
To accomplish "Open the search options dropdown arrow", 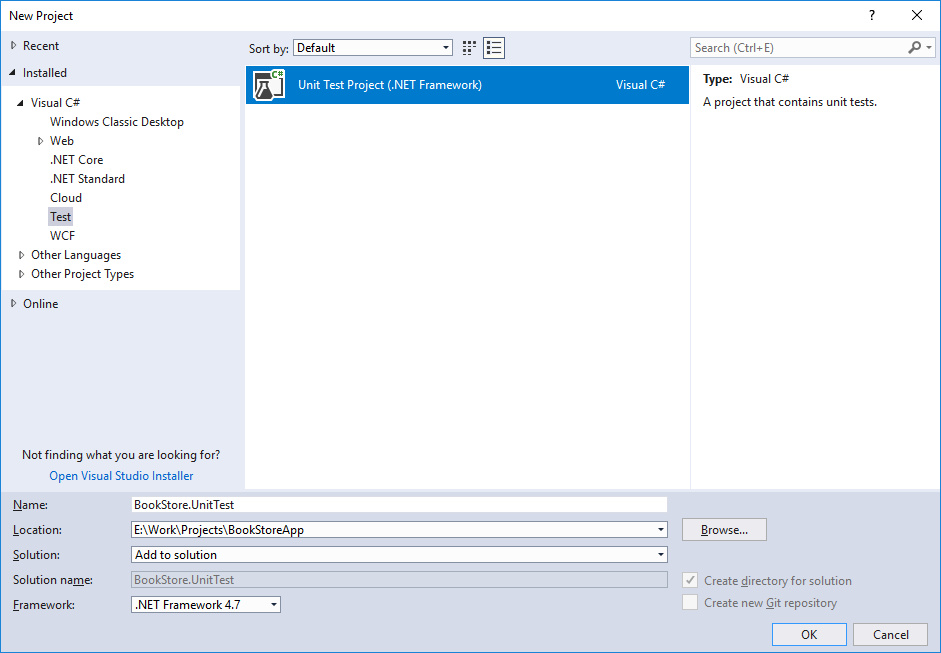I will point(928,47).
